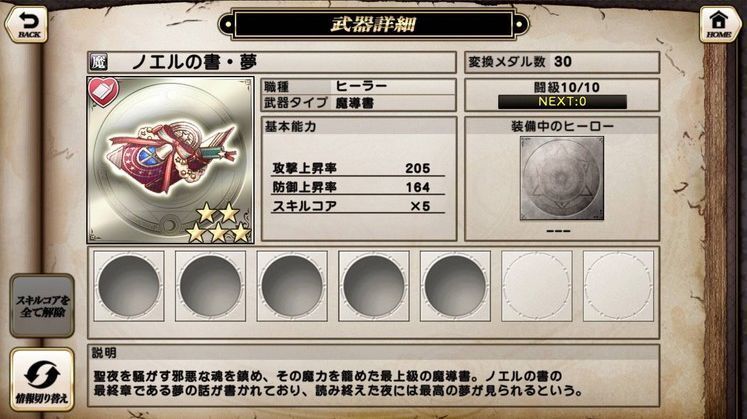This screenshot has height=419, width=747.
Task: Open the second skill core slot
Action: tap(210, 286)
